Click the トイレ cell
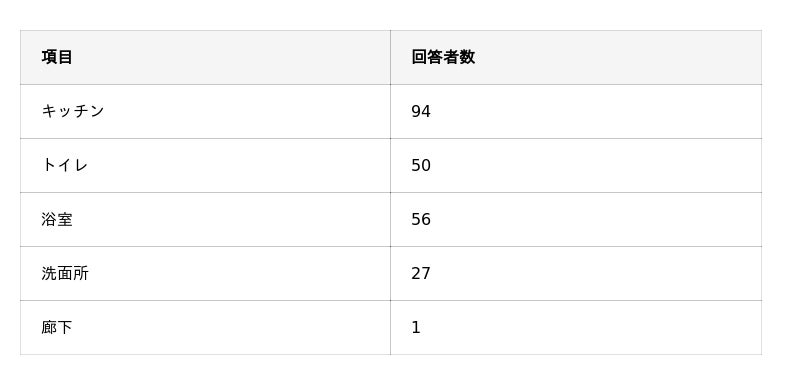The width and height of the screenshot is (800, 385). pos(205,165)
